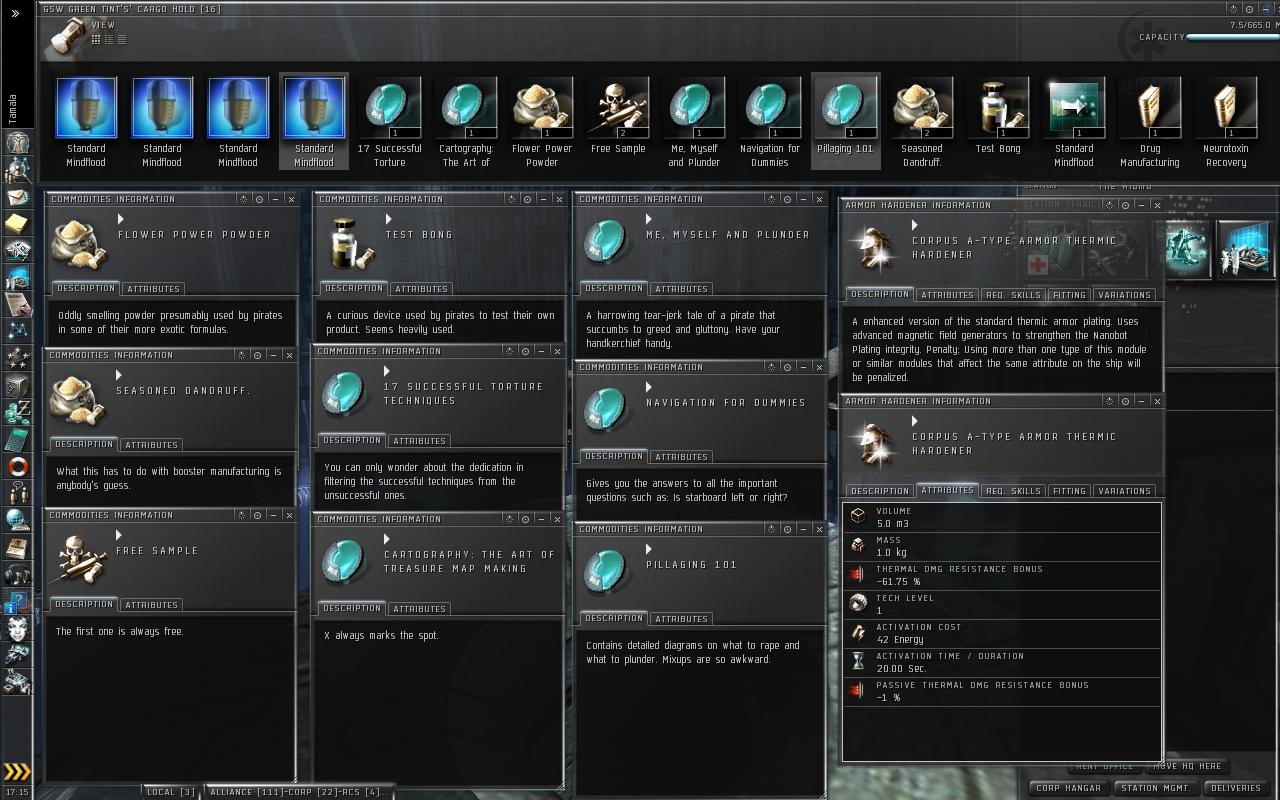The image size is (1280, 800).
Task: Open the mail envelope icon in sidebar
Action: [17, 197]
